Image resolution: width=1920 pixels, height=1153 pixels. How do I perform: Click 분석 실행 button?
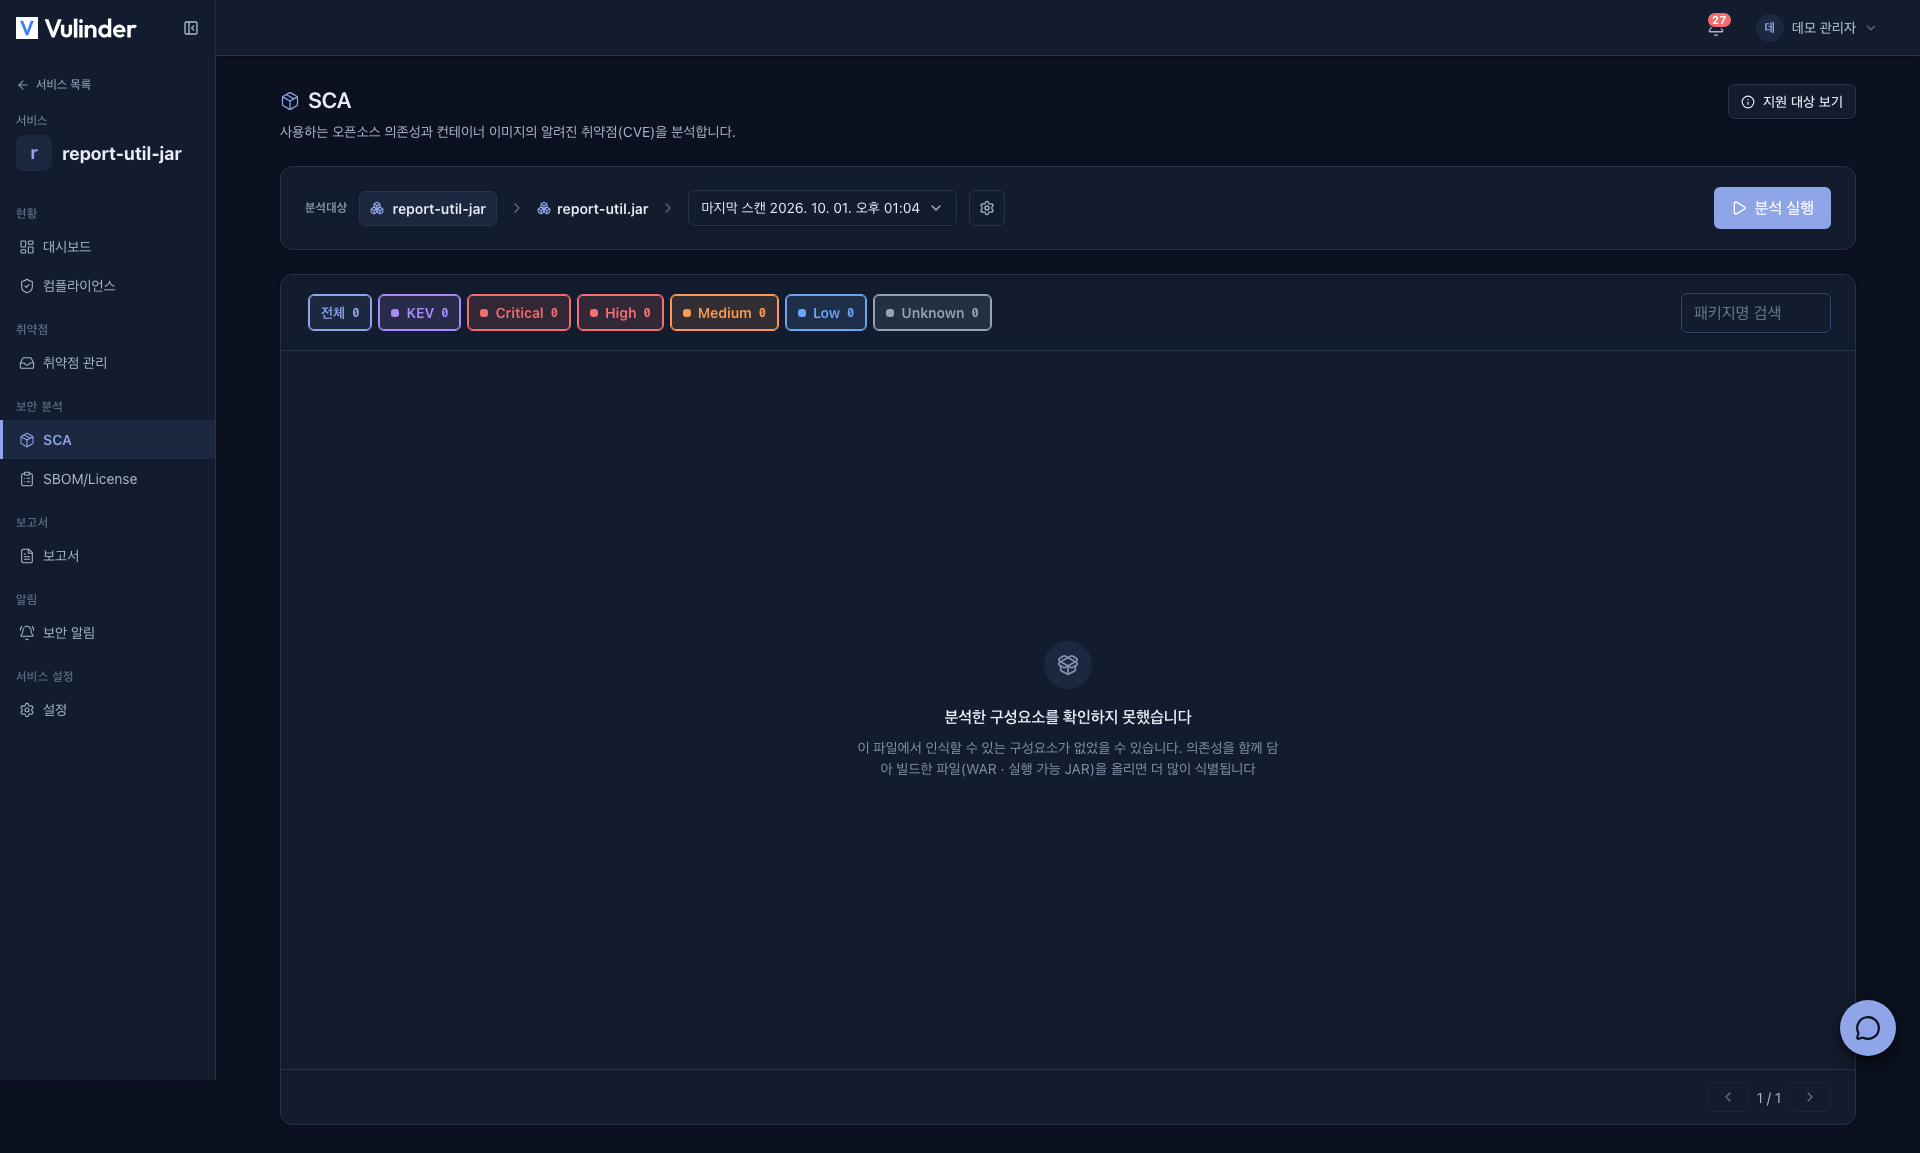point(1772,208)
